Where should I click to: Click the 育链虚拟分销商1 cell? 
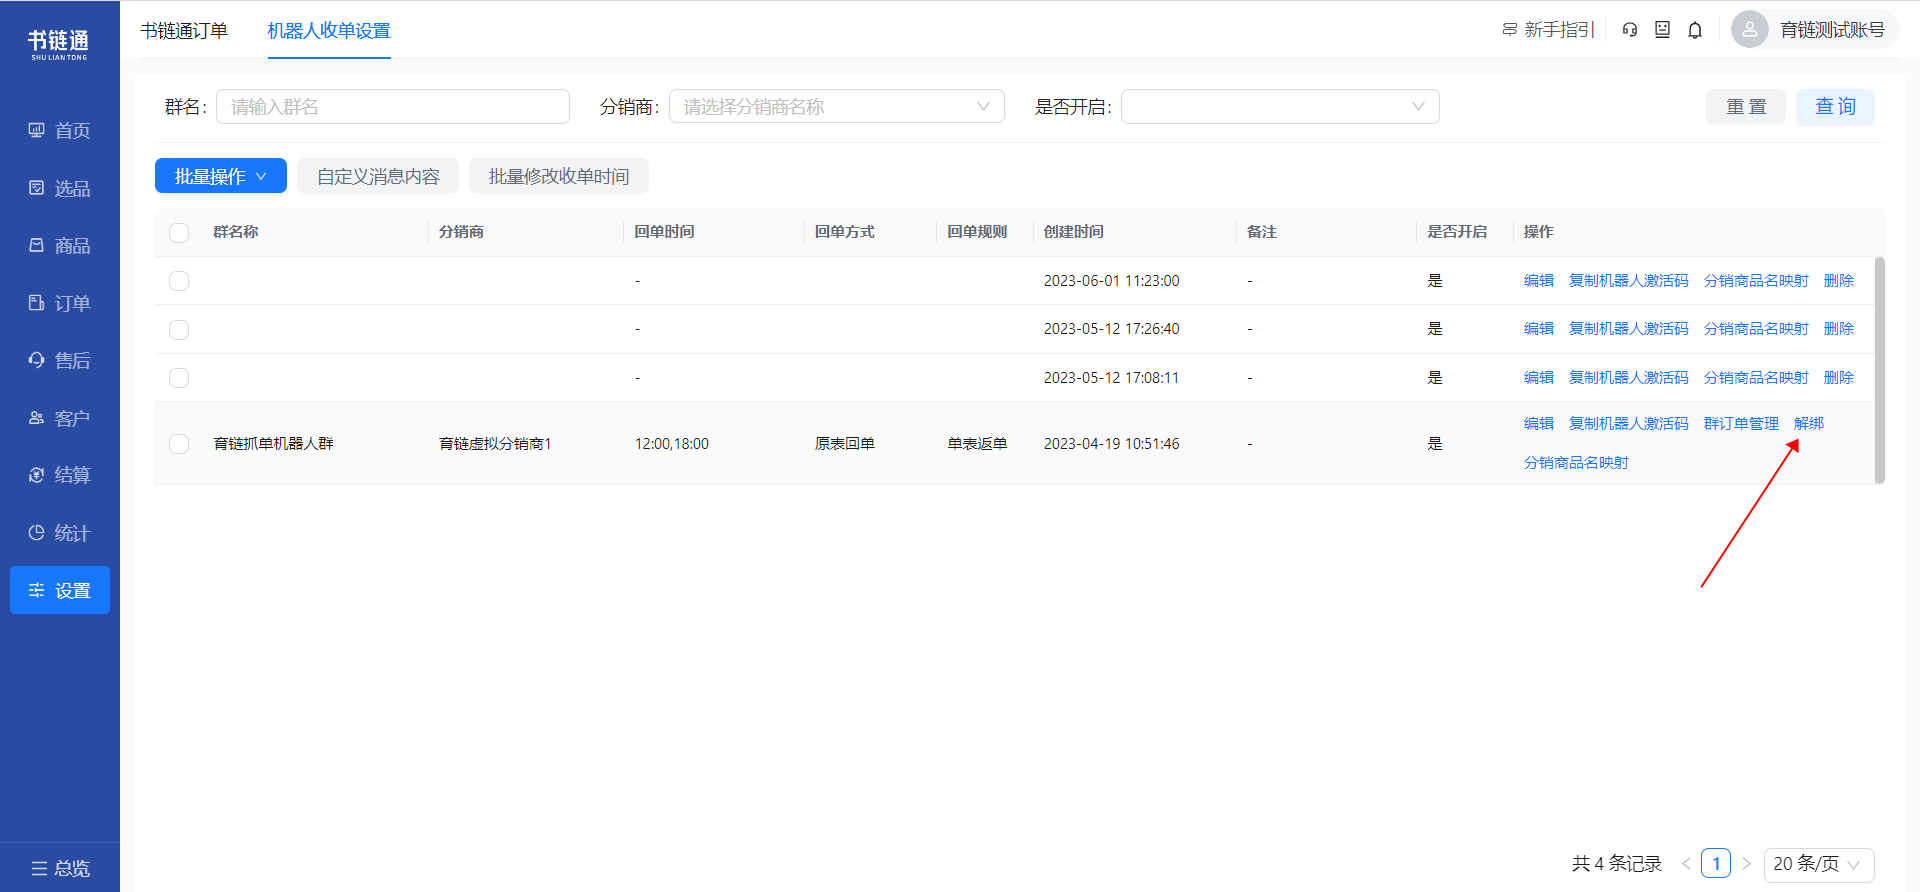(495, 444)
